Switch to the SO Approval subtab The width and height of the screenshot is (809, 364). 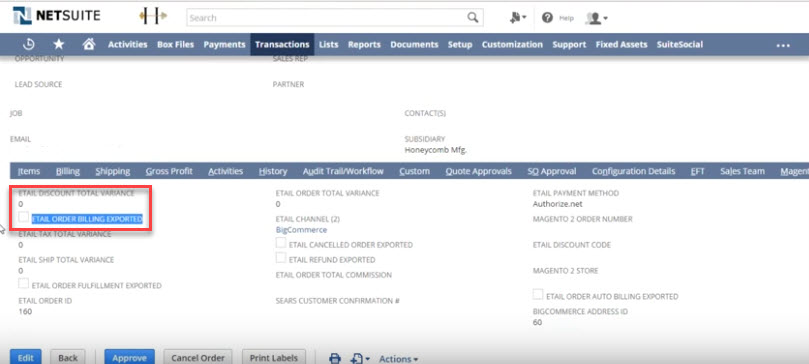(x=552, y=171)
